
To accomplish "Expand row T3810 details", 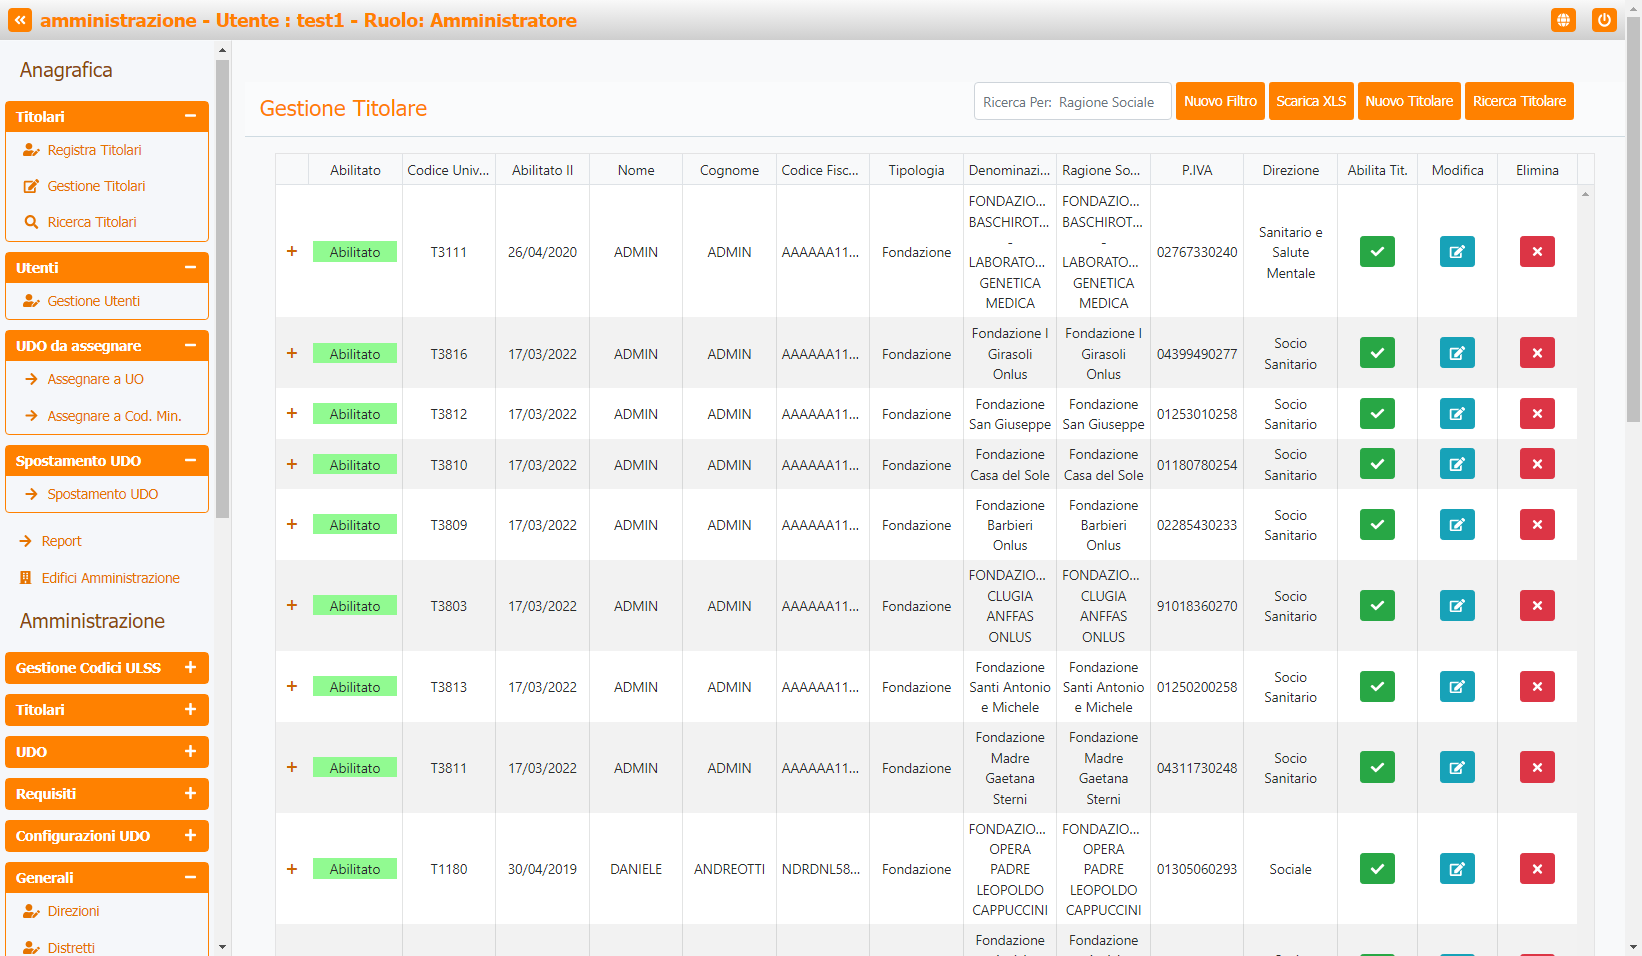I will tap(292, 465).
